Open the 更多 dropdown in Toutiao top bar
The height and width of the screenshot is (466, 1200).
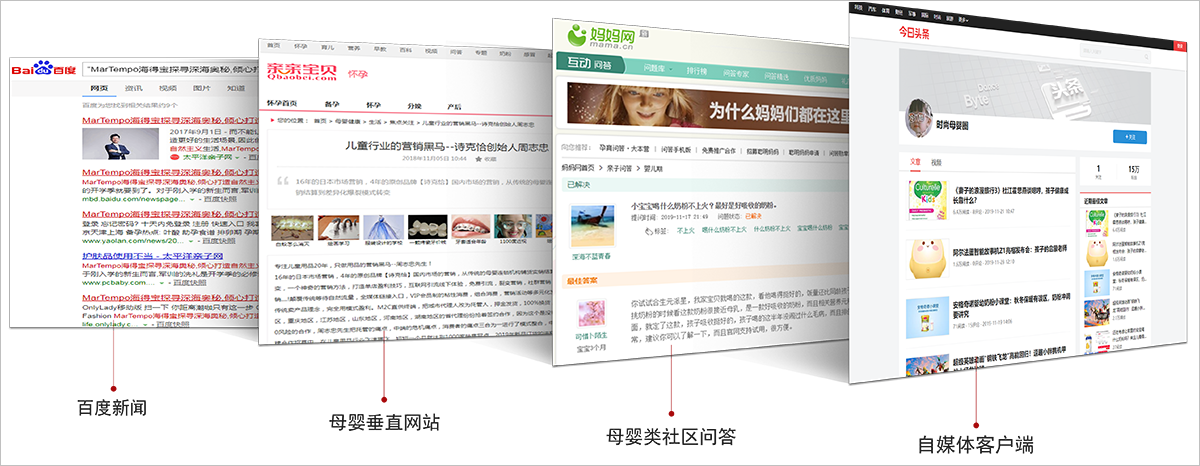963,18
